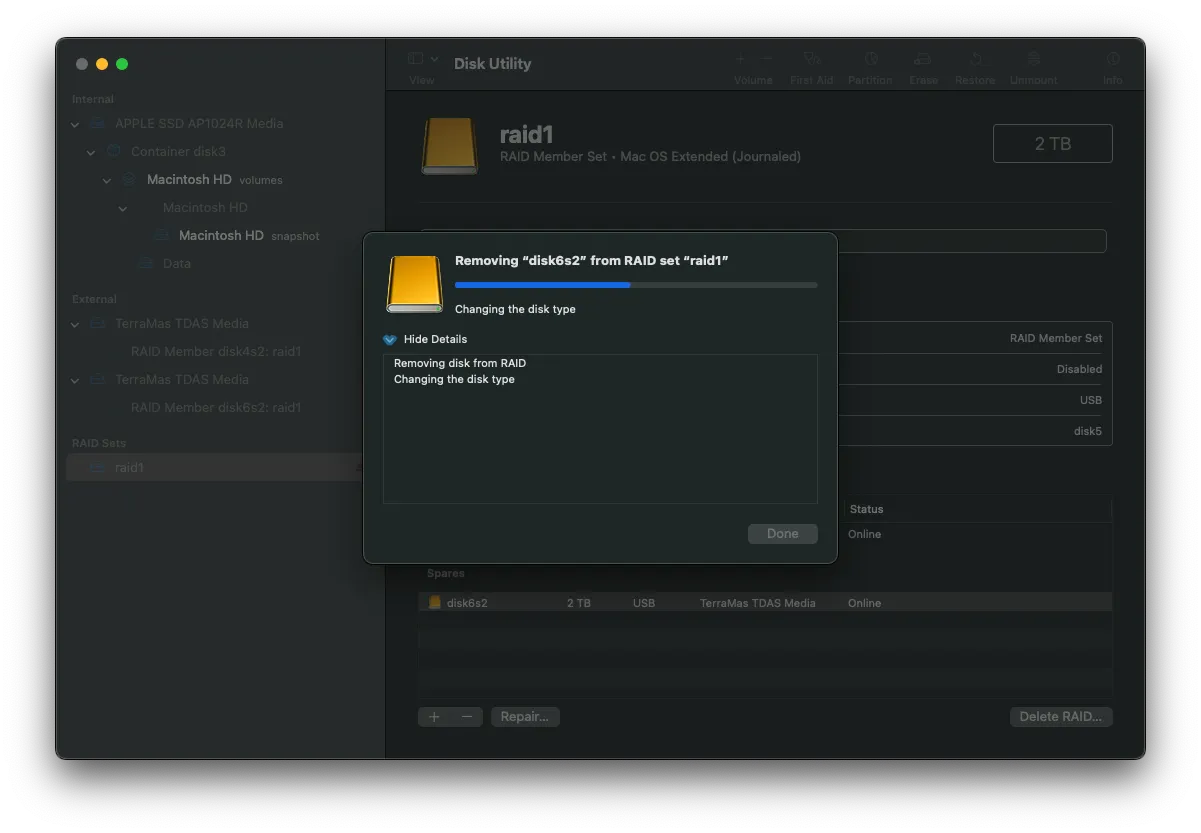This screenshot has height=833, width=1201.
Task: Select RAID Member disk4s2: raid1
Action: [215, 352]
